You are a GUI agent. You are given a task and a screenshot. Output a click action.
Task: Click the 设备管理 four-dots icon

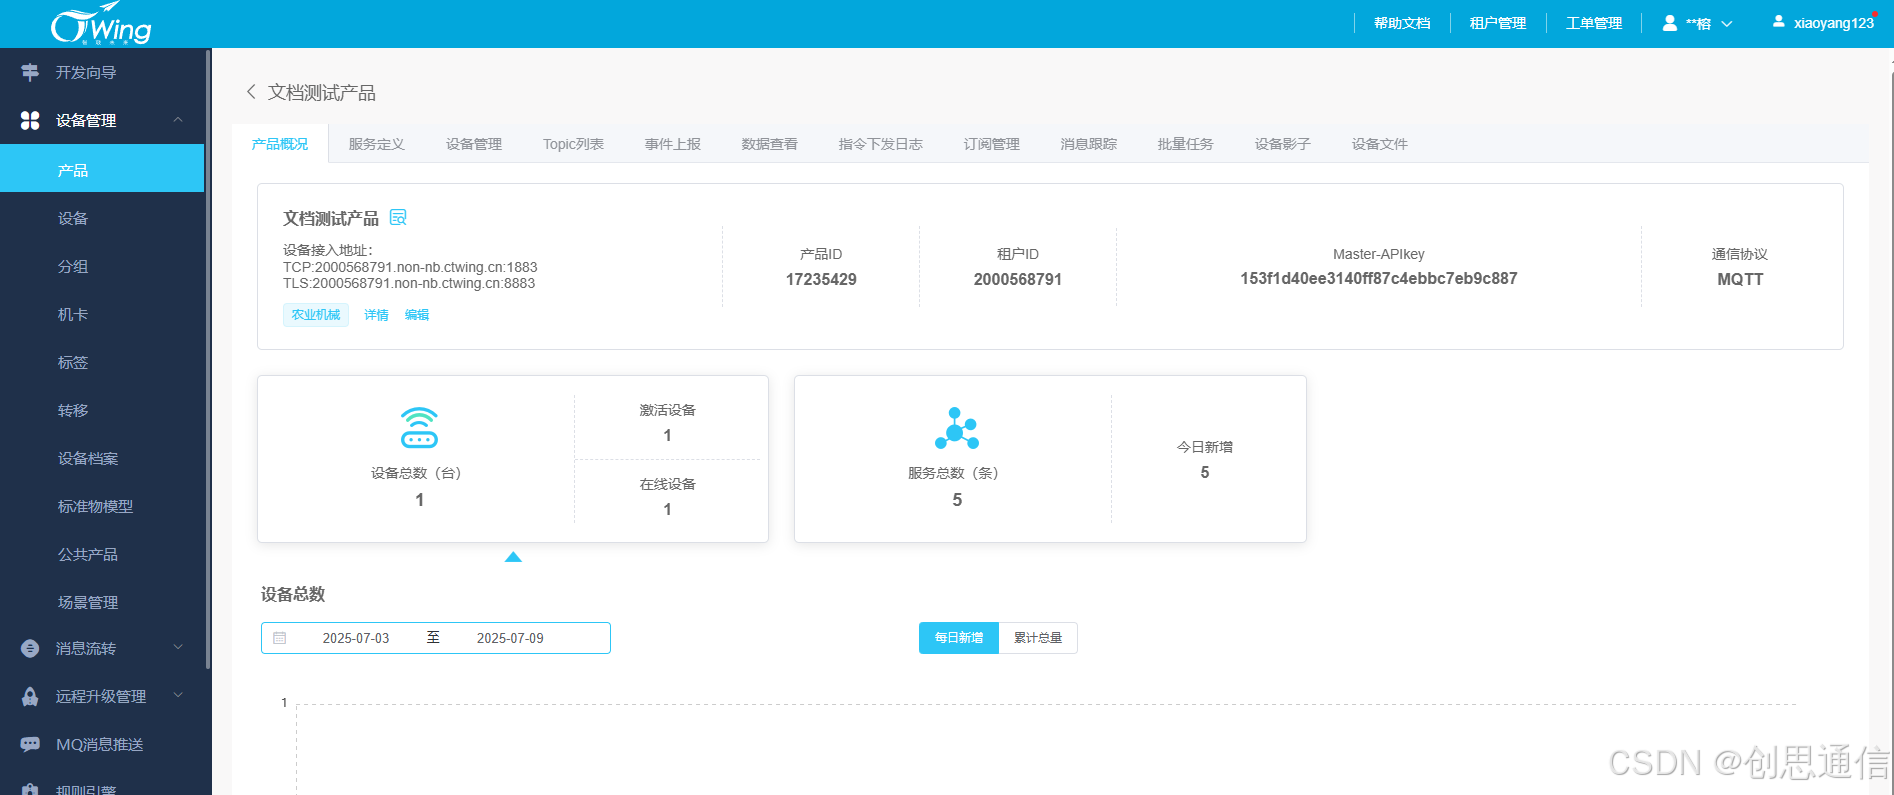30,120
